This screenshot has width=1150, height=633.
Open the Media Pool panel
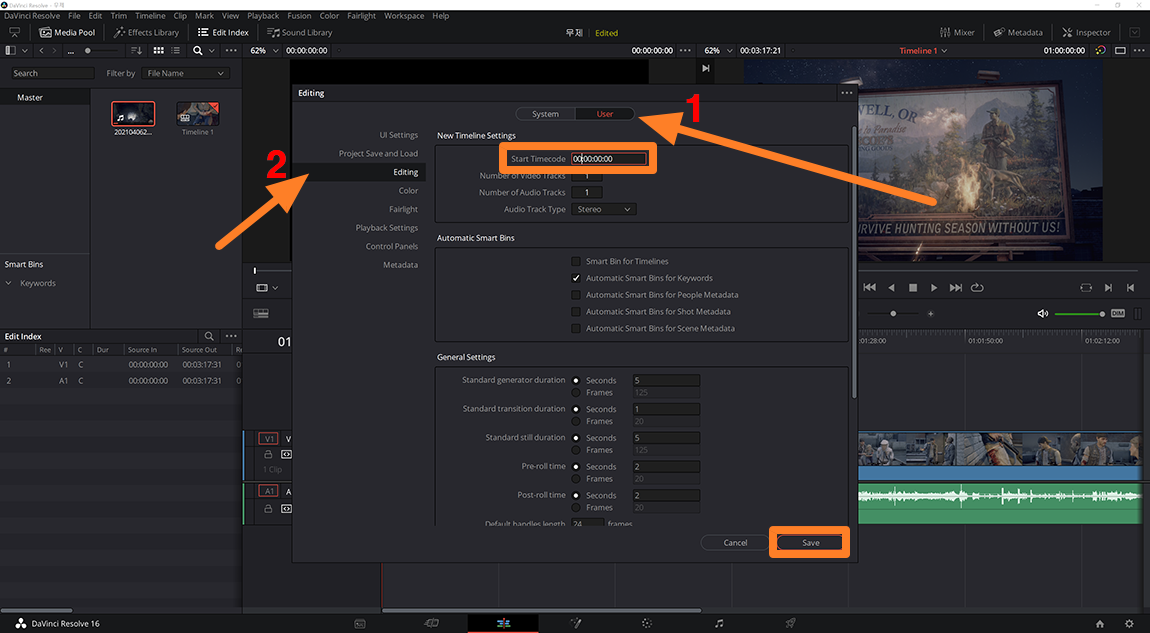[x=67, y=32]
